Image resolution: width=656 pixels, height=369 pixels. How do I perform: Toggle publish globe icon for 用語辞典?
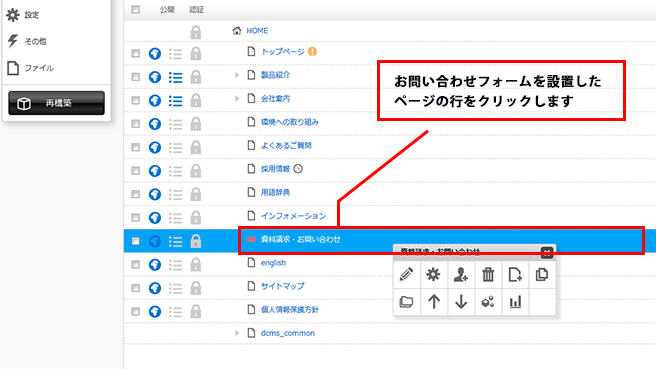(x=155, y=194)
